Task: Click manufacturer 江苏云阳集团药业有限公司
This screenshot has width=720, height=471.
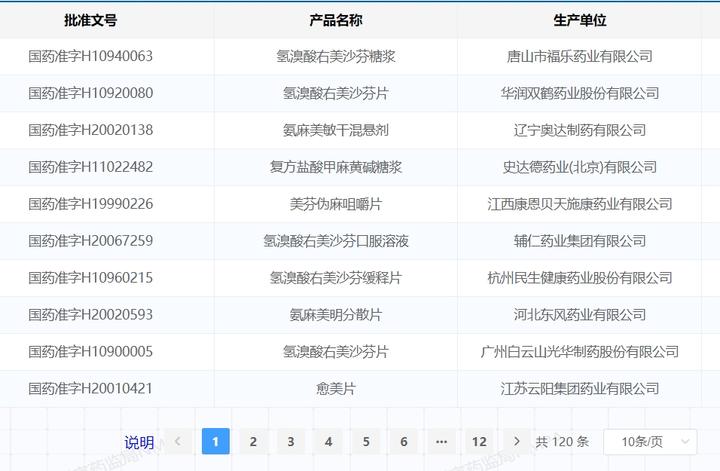Action: (x=580, y=389)
